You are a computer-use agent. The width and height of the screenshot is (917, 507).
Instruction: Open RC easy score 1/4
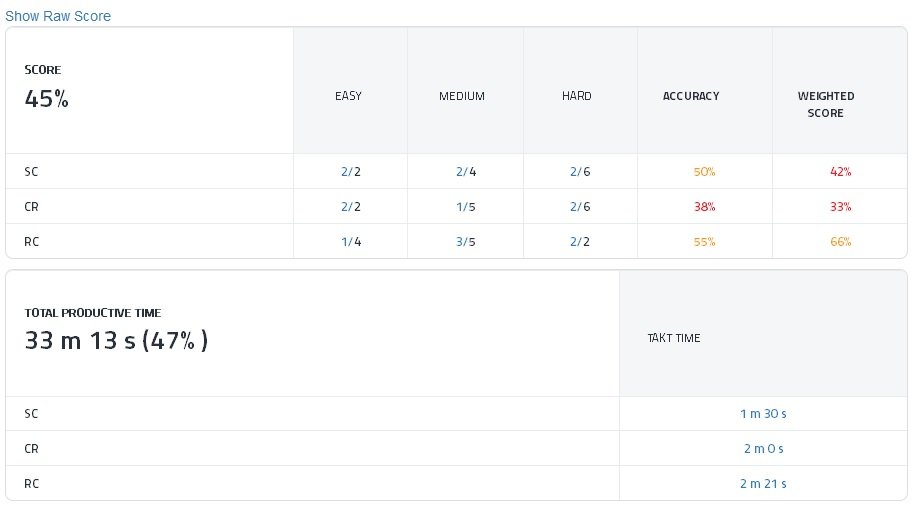(x=350, y=241)
